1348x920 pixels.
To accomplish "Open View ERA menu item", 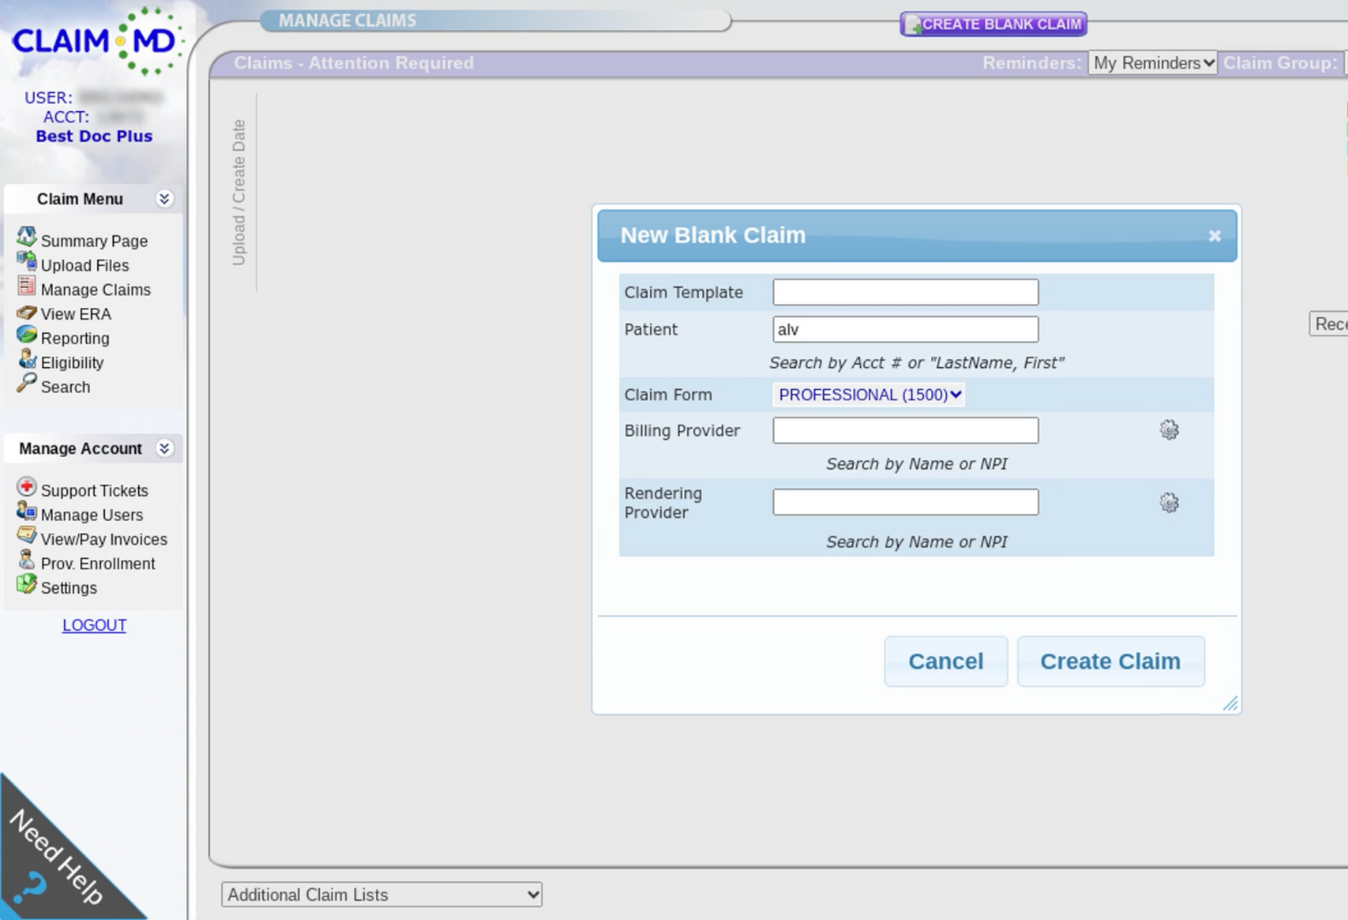I will (76, 314).
